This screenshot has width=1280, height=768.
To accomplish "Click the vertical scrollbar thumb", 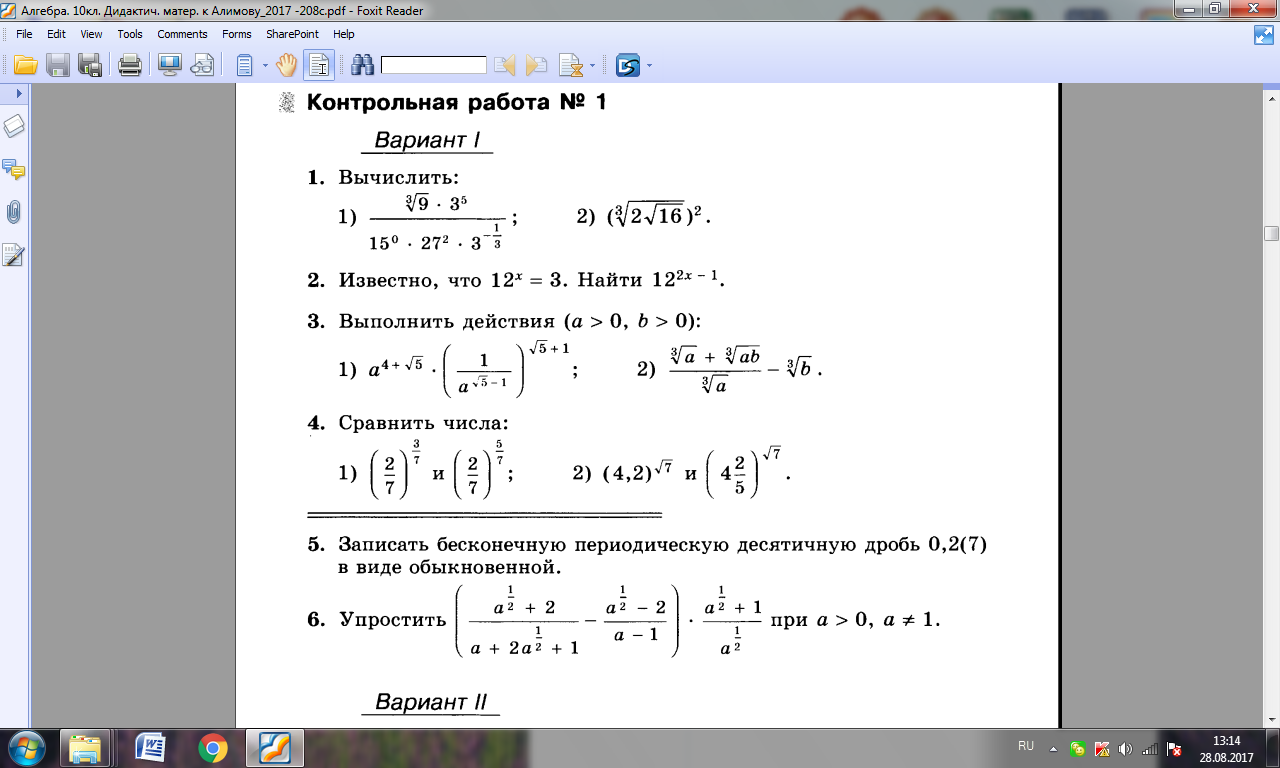I will [1271, 233].
